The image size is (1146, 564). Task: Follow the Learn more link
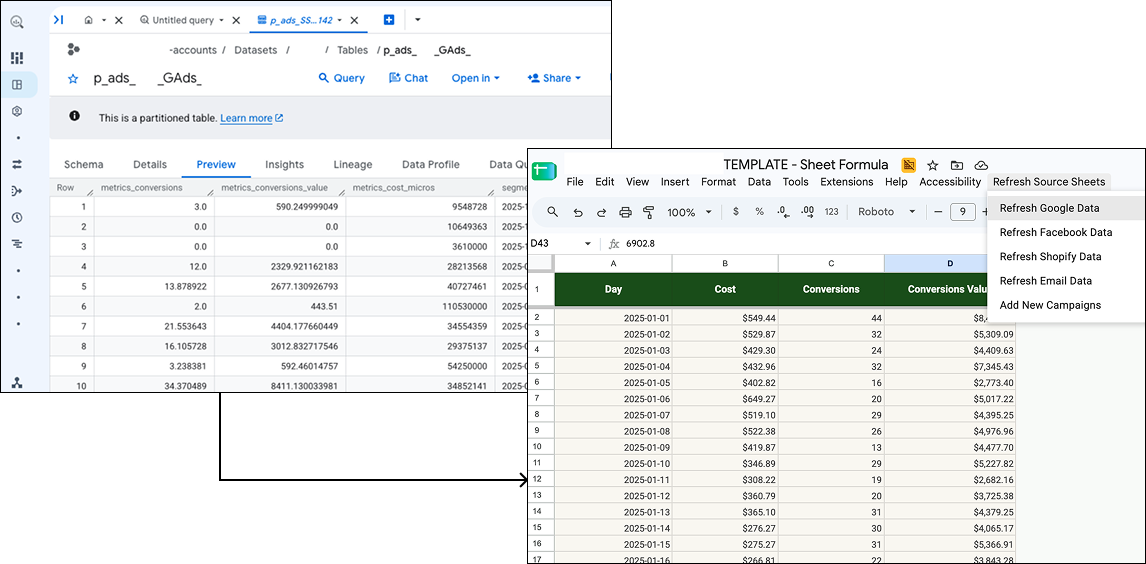[251, 118]
